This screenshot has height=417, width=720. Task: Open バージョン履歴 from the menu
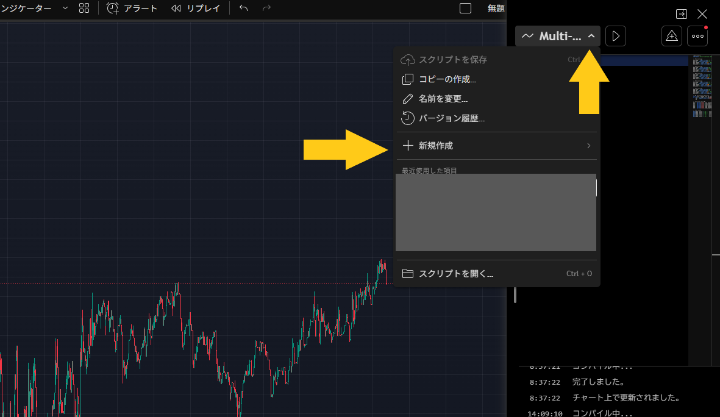pos(450,118)
